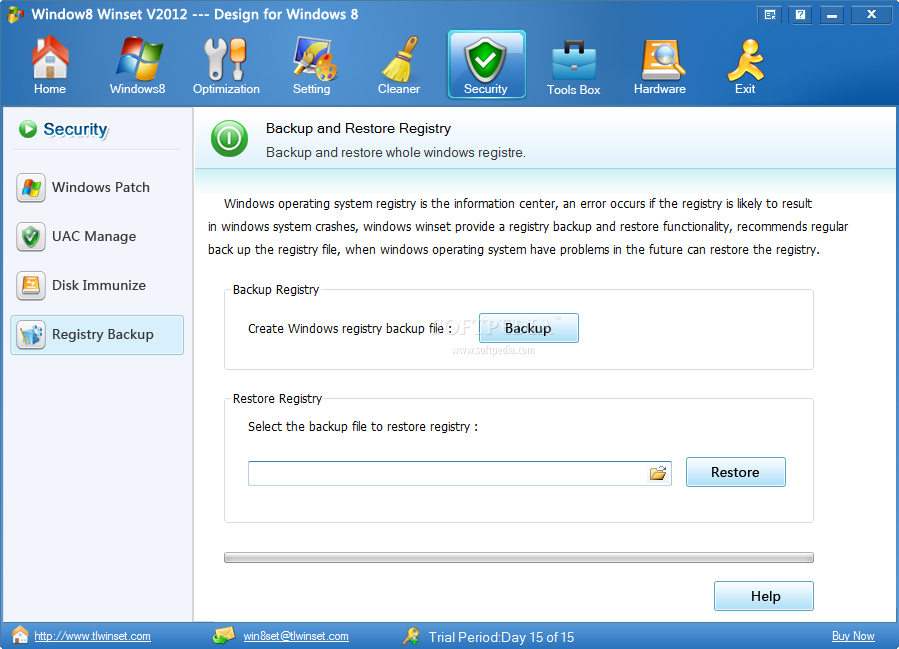This screenshot has height=649, width=899.
Task: Open the Home section
Action: pyautogui.click(x=50, y=65)
